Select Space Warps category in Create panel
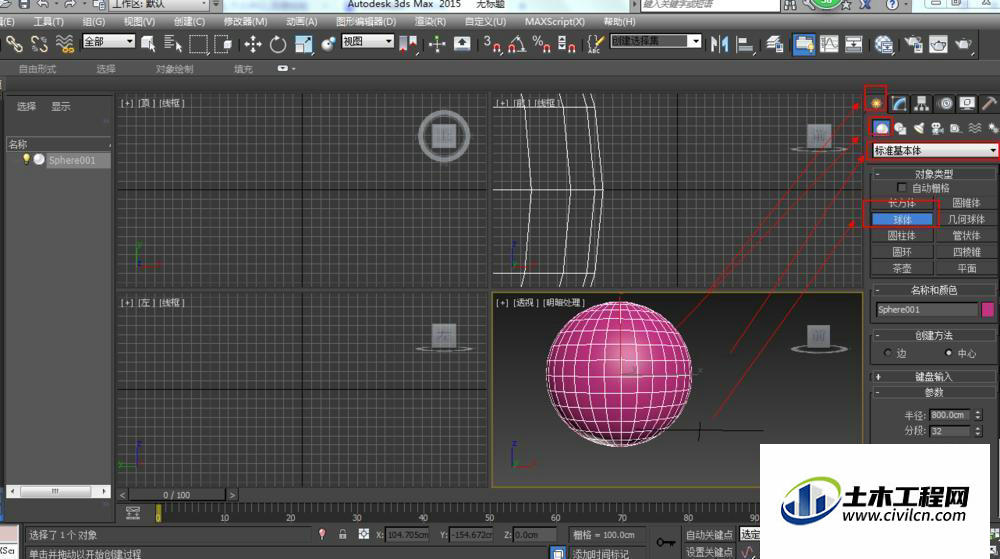The width and height of the screenshot is (1000, 559). coord(974,128)
